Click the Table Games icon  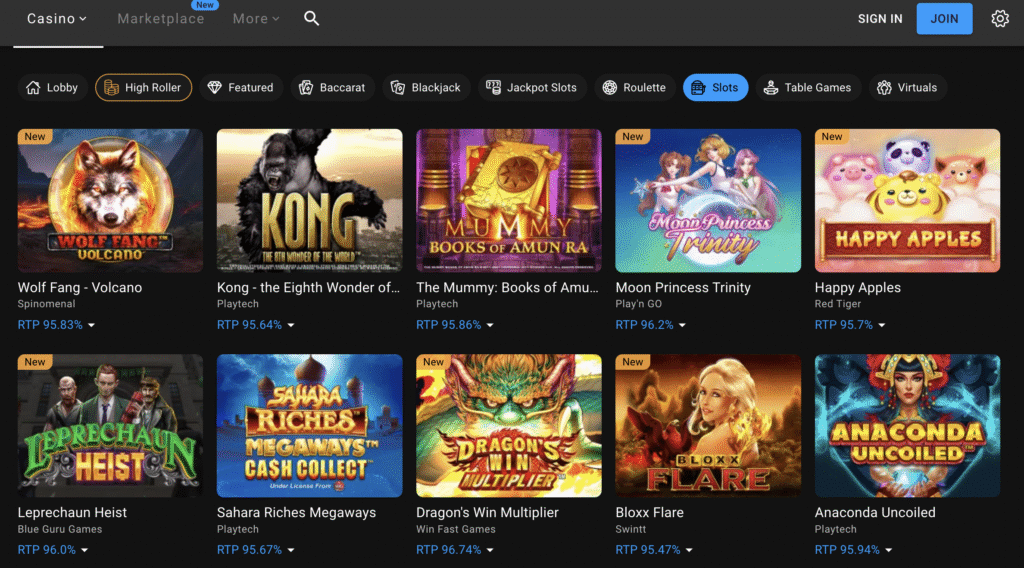tap(771, 87)
